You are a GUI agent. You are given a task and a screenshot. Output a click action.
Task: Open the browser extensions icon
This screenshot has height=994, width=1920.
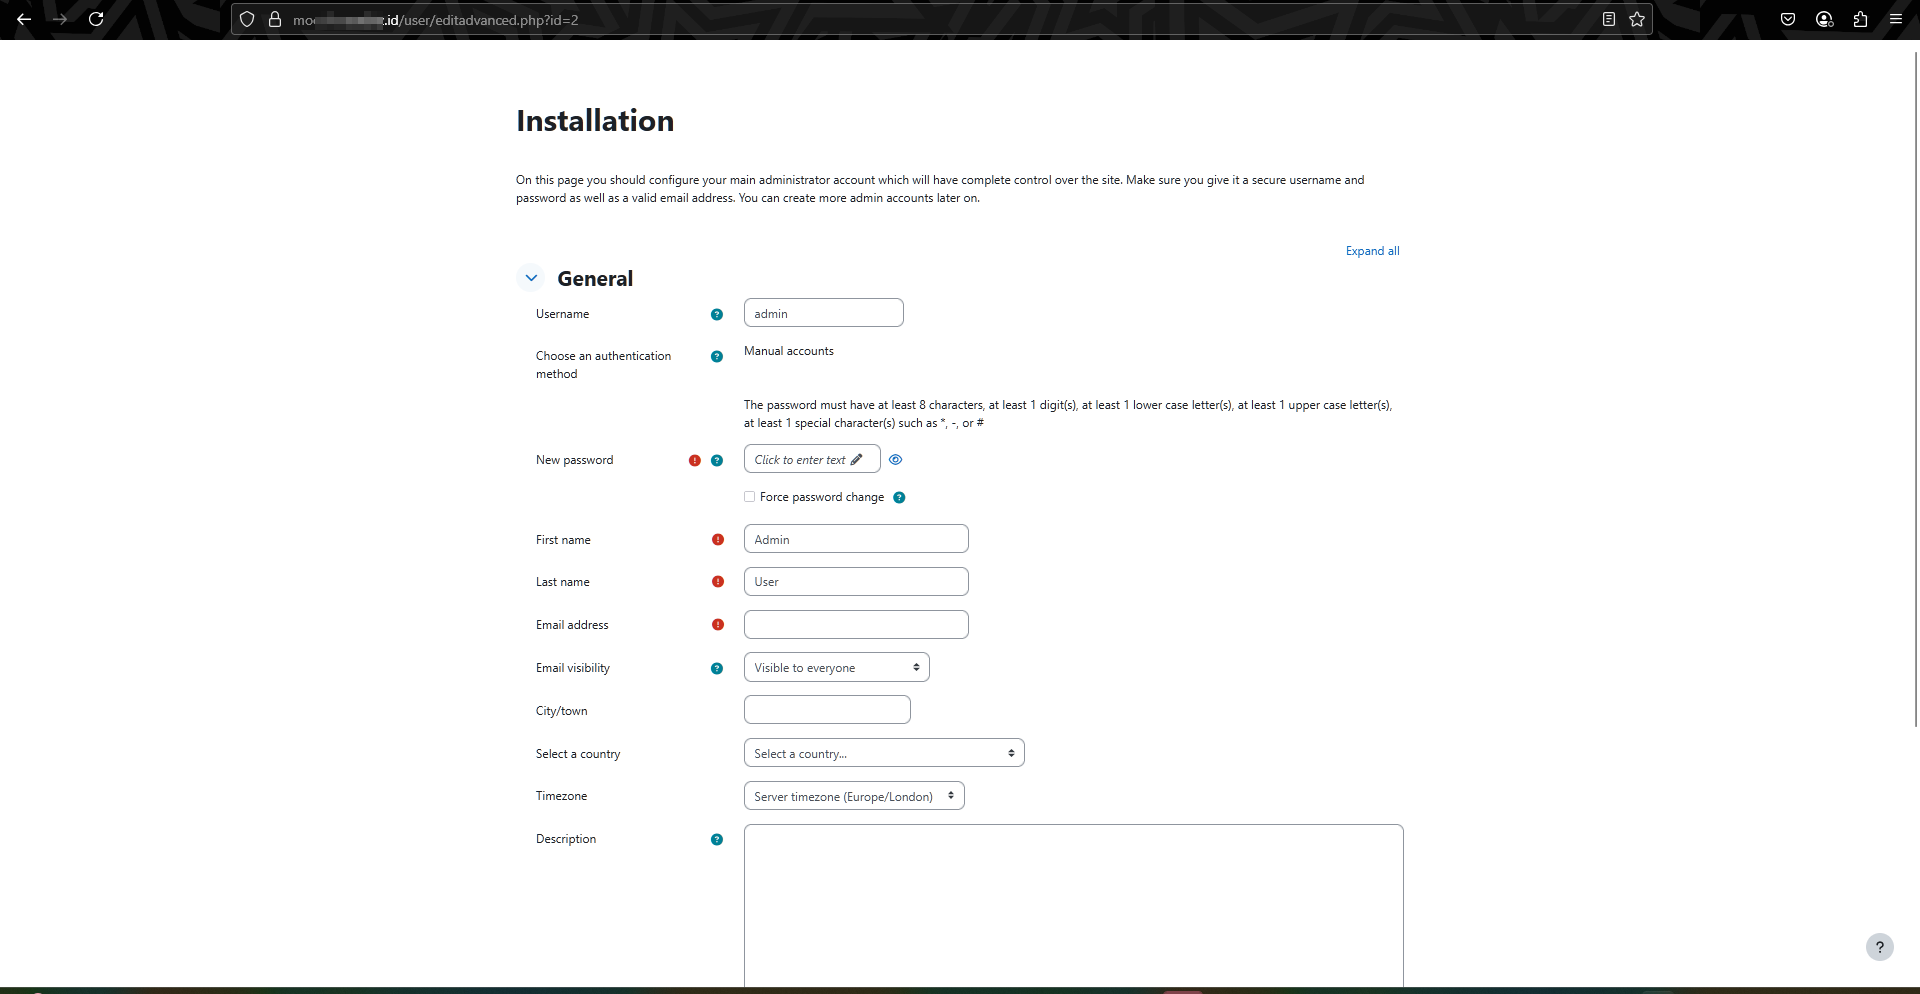tap(1859, 19)
